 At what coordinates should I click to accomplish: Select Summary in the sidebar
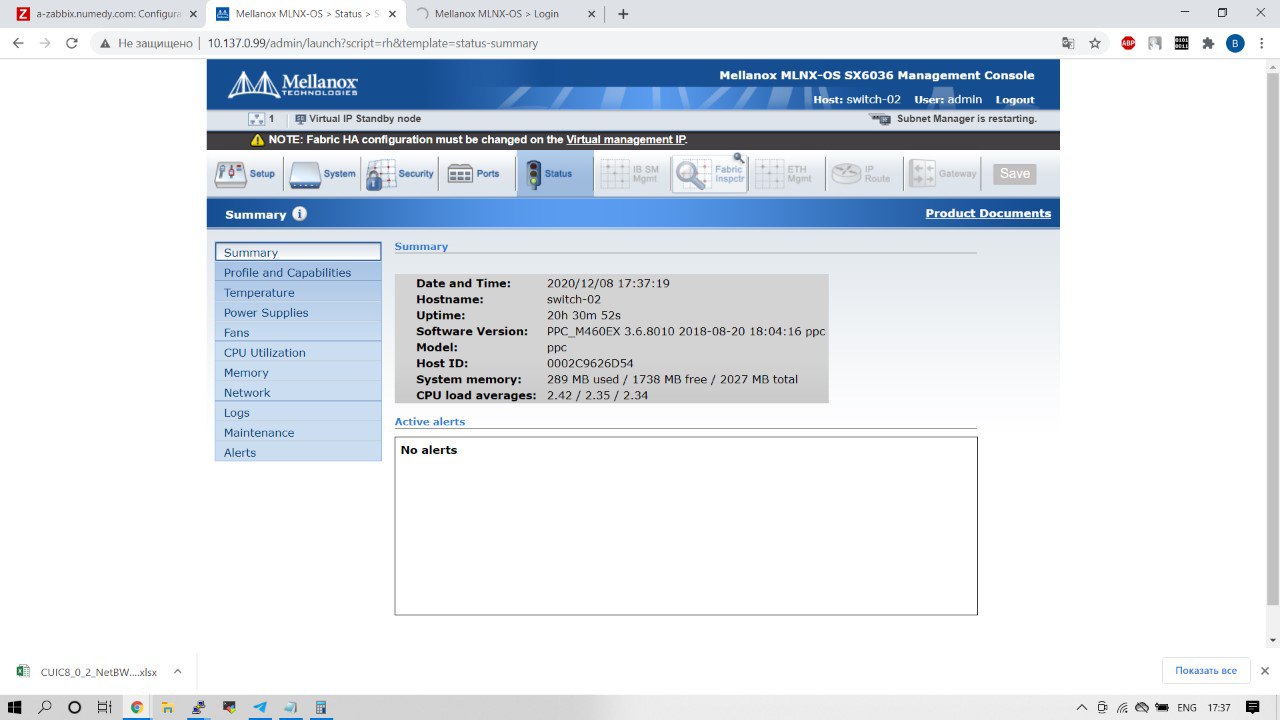[x=298, y=252]
